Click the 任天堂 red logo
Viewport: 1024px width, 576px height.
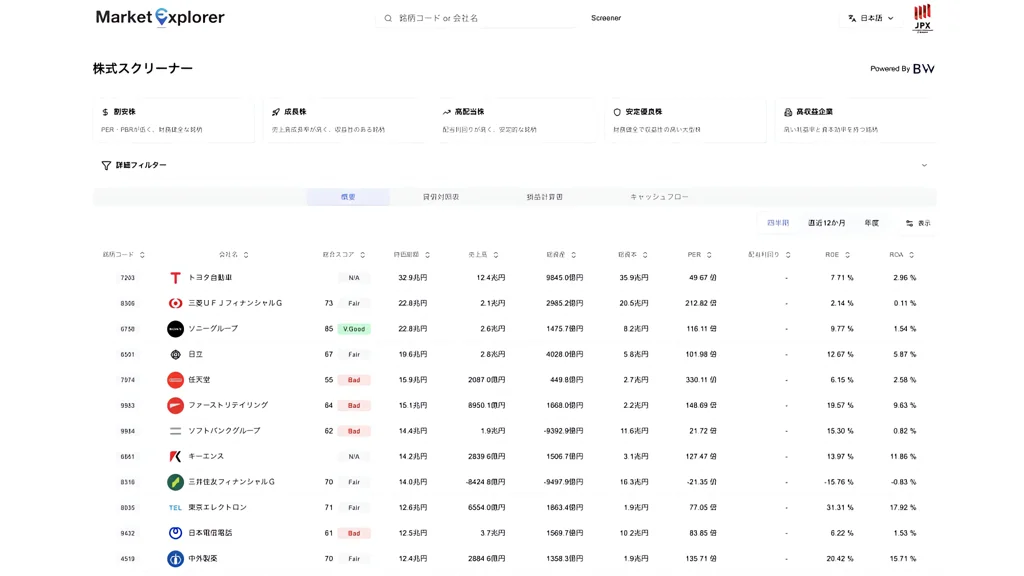(175, 380)
